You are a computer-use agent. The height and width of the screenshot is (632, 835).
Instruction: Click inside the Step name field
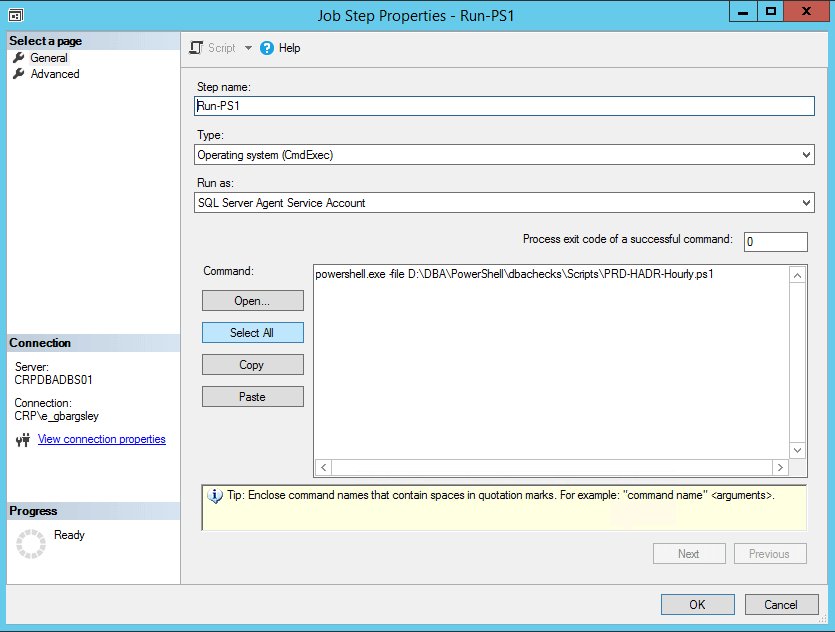(x=500, y=106)
